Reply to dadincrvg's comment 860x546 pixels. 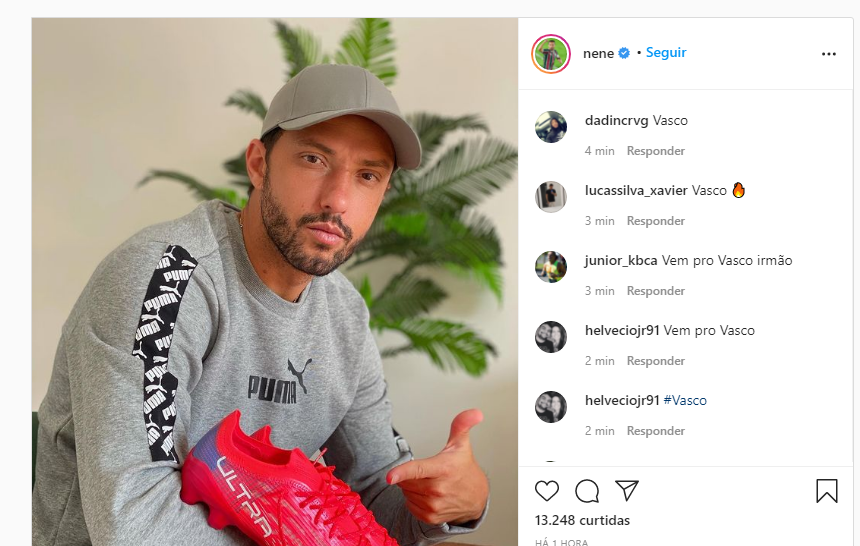click(655, 151)
